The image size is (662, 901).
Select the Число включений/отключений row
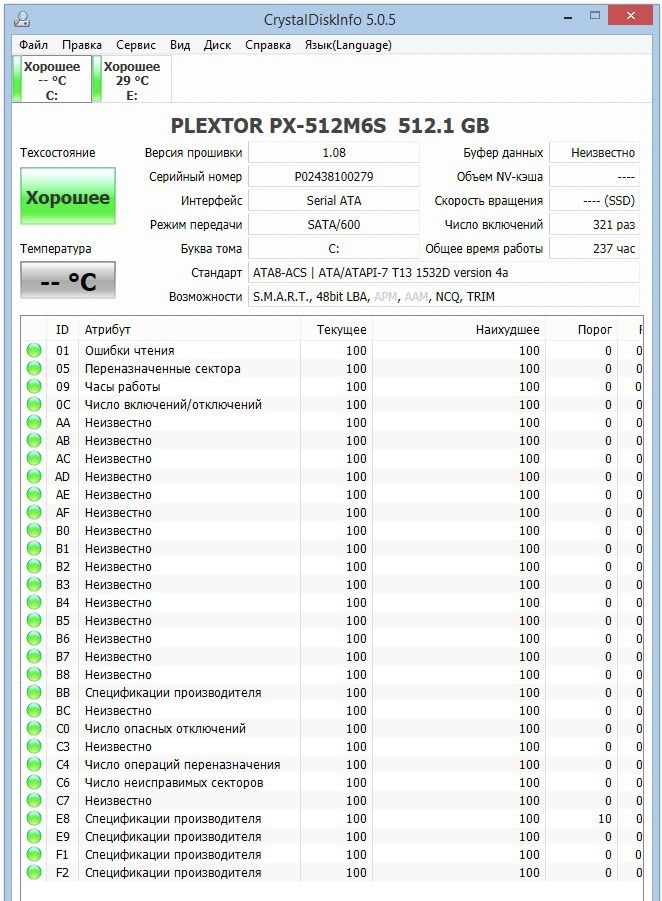click(332, 405)
